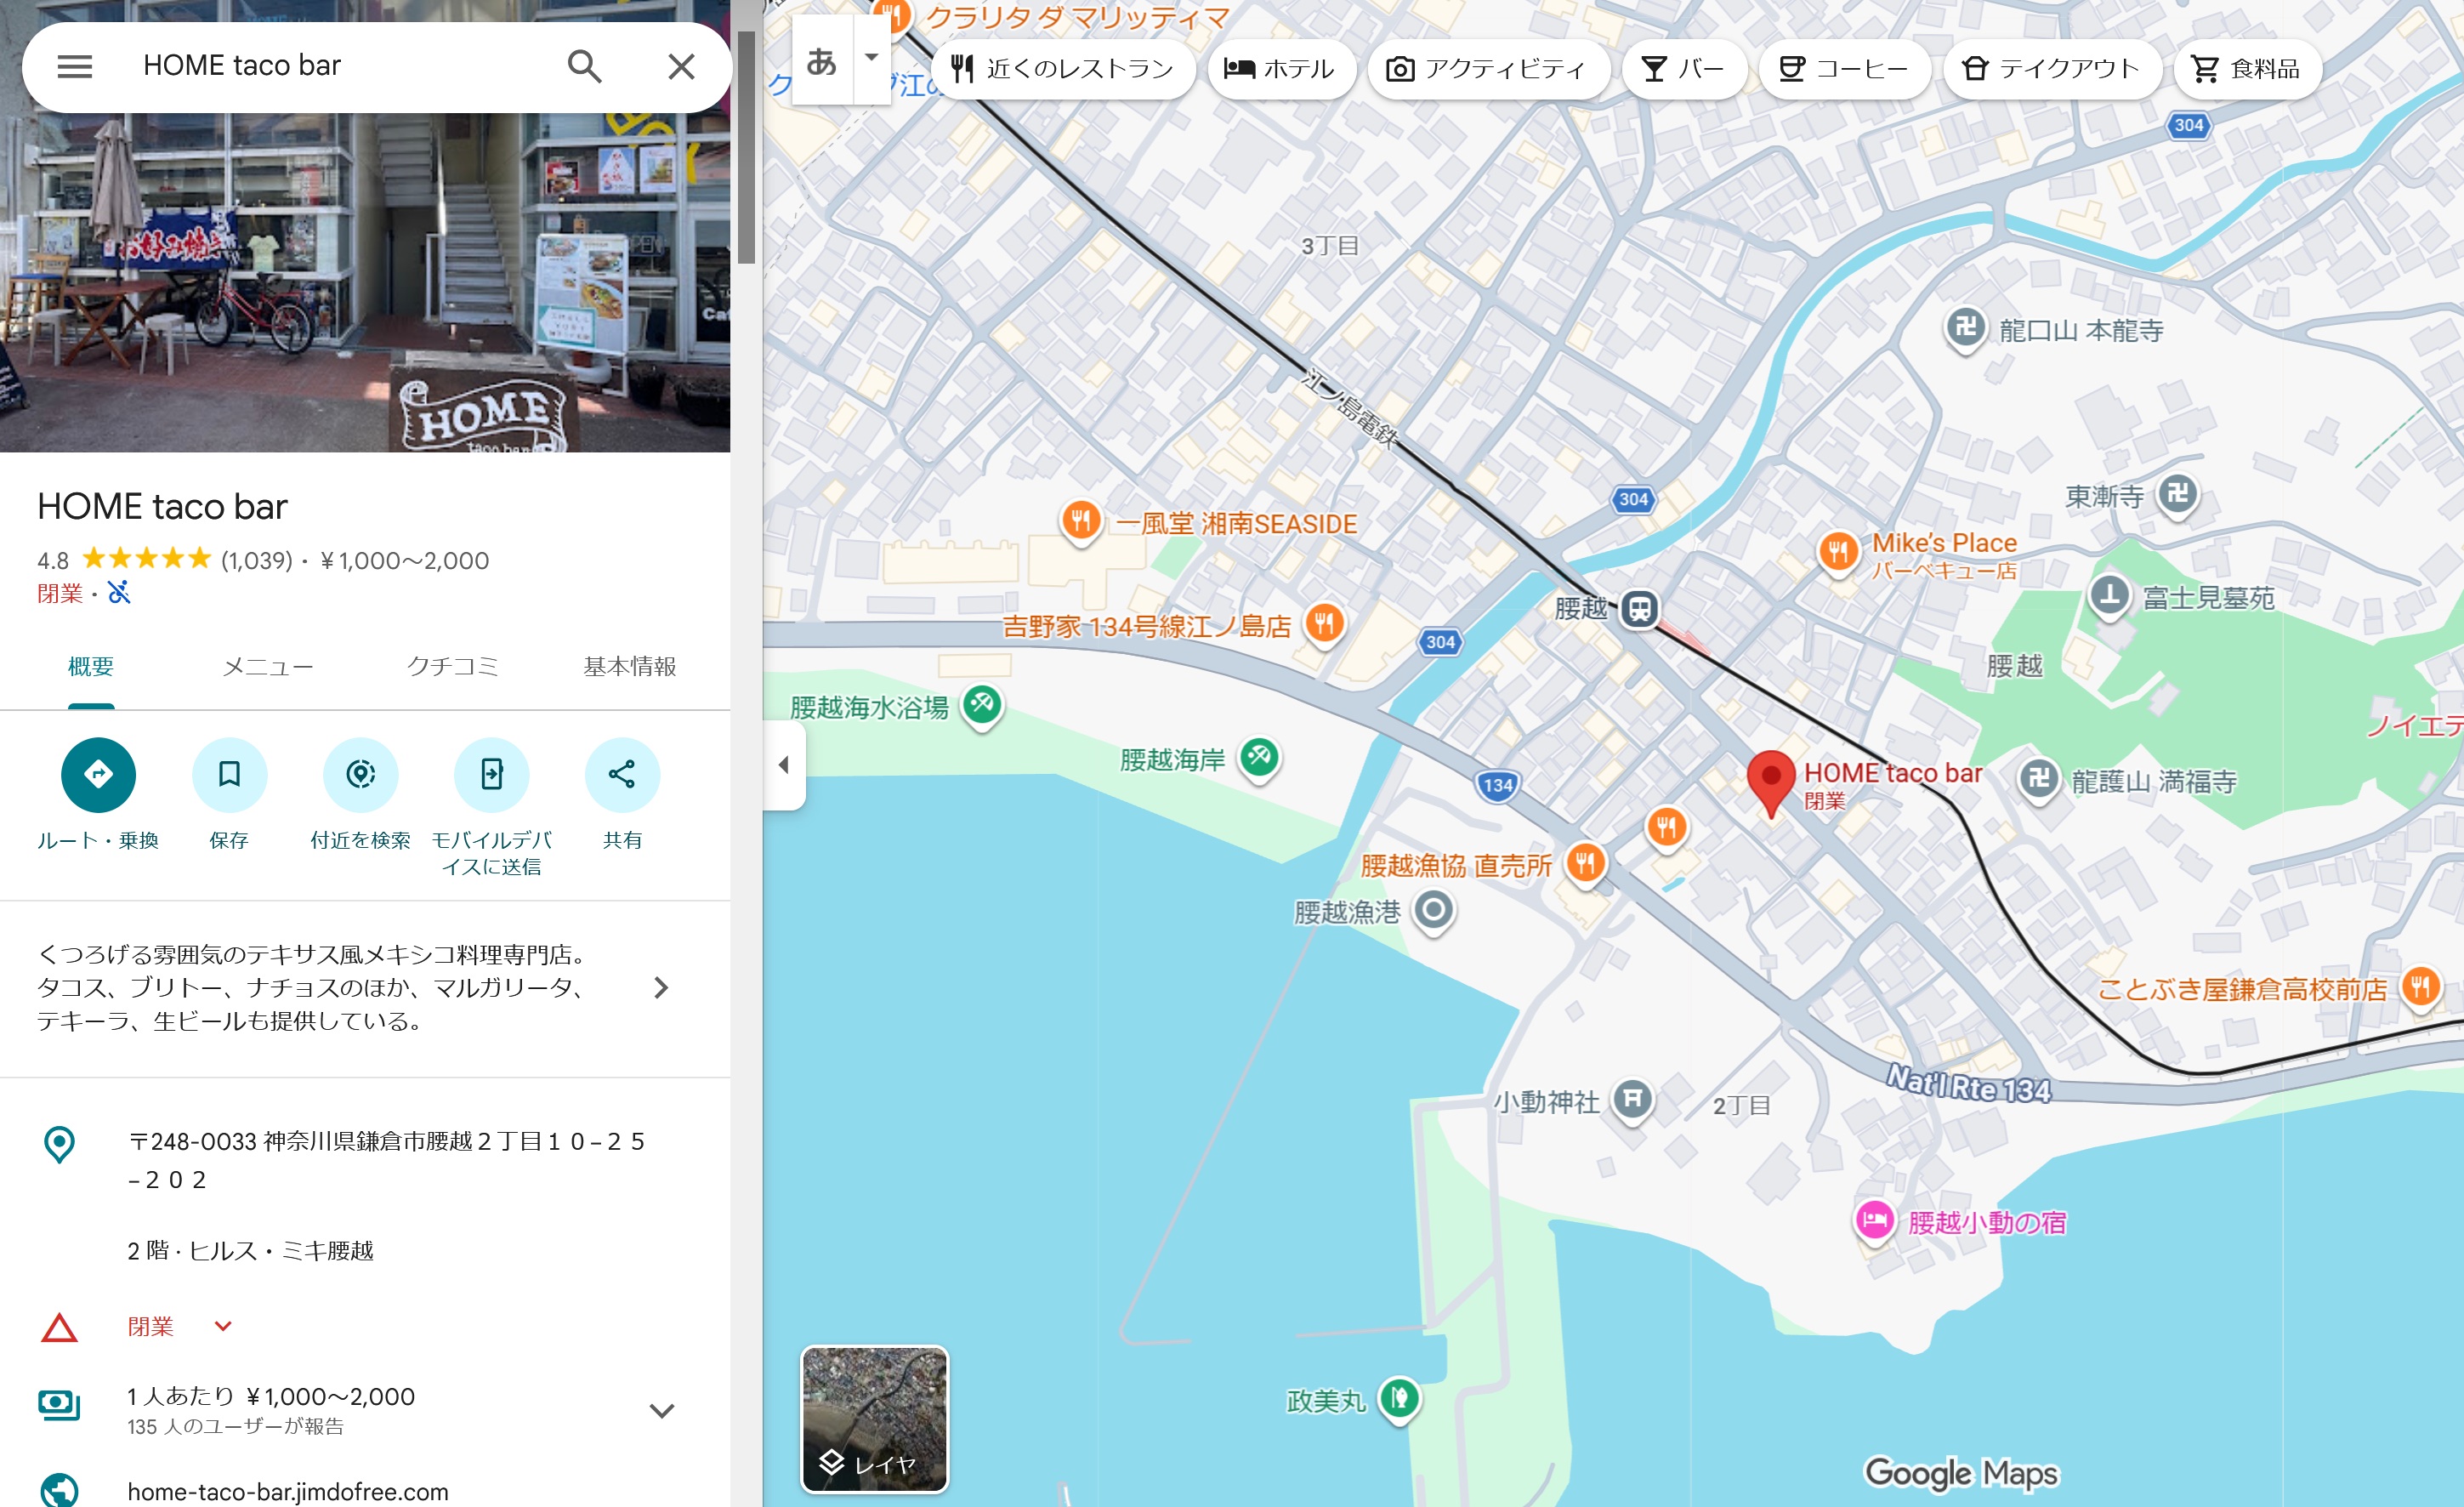The height and width of the screenshot is (1507, 2464).
Task: Click the 龍口山 本龍寺 temple marker
Action: coord(1965,327)
